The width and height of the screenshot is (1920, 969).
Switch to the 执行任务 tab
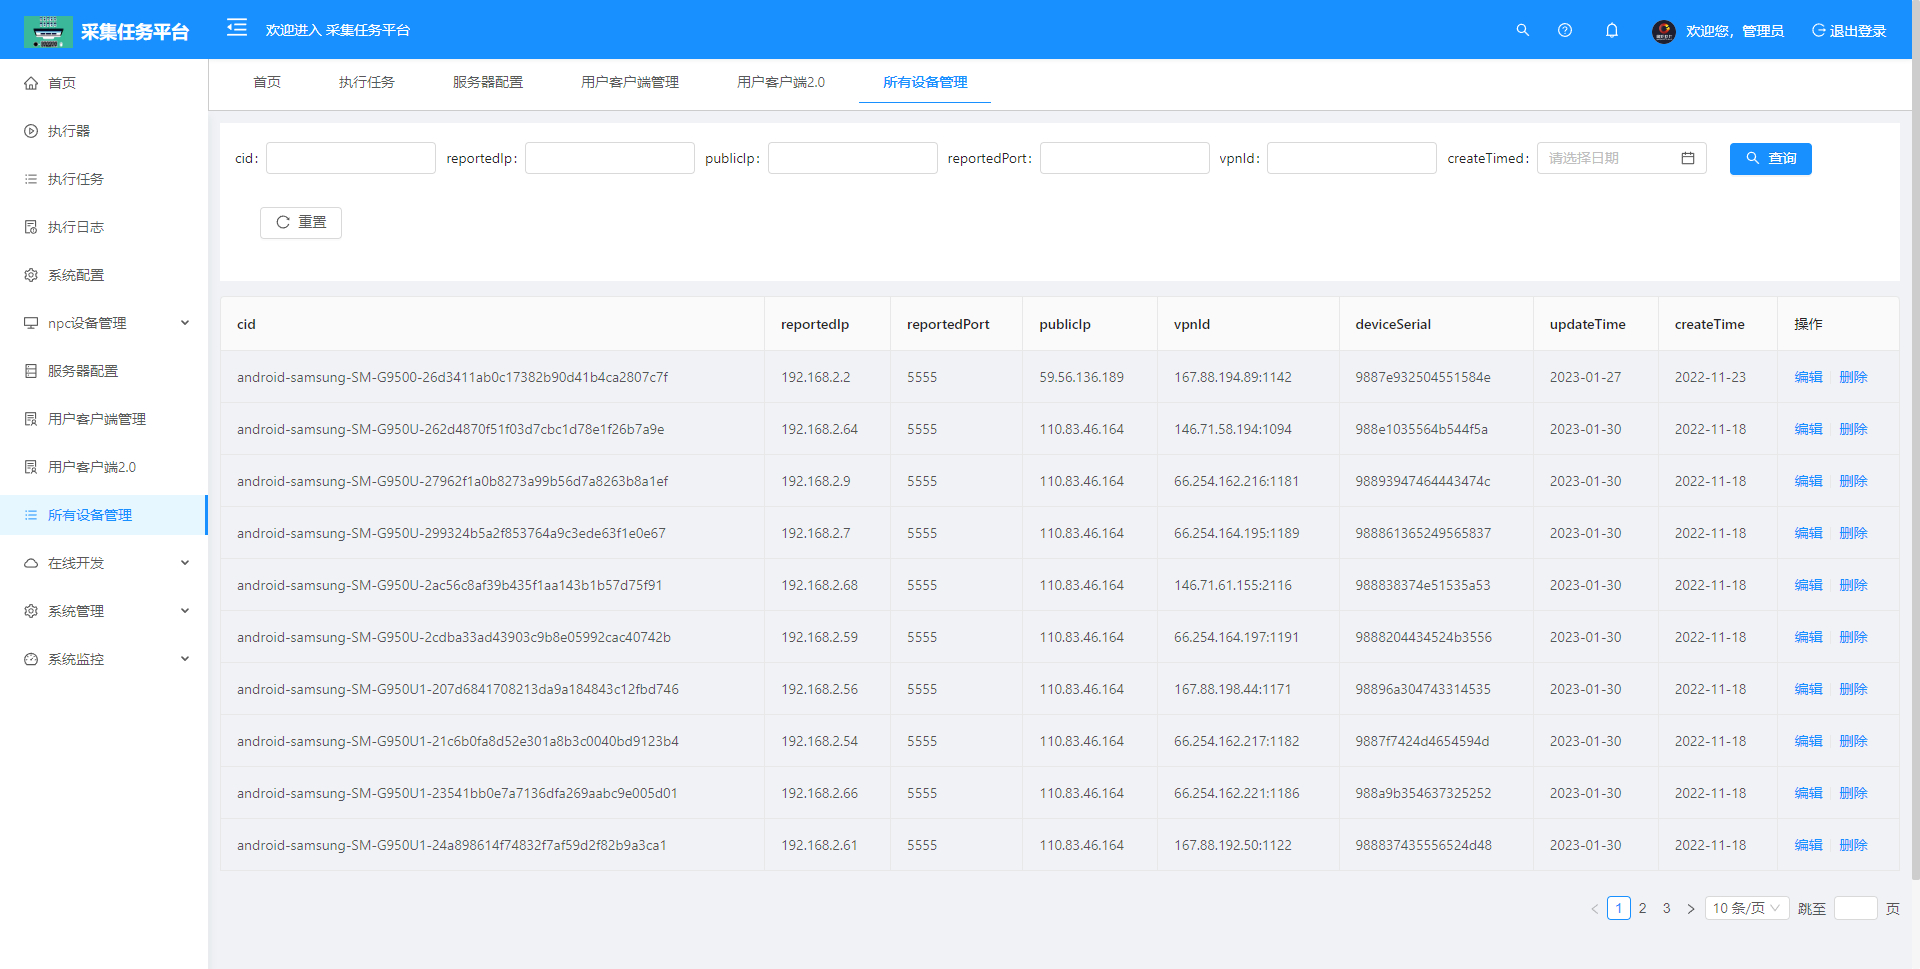pos(367,82)
